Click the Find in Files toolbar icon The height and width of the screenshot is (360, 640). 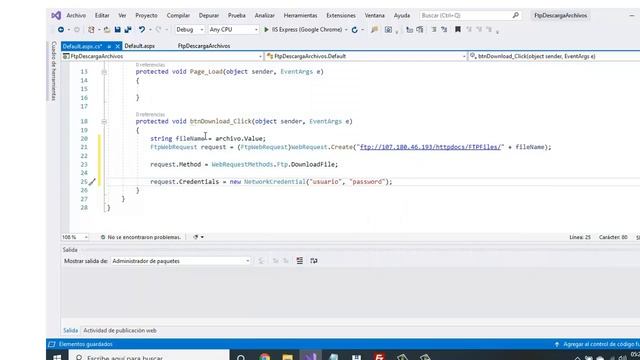point(374,29)
